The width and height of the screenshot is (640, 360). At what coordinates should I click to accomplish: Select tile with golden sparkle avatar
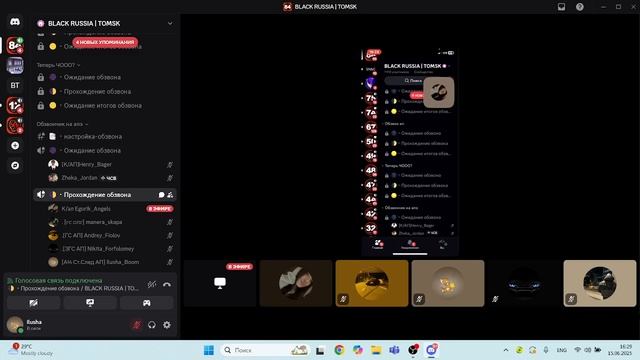coord(448,283)
